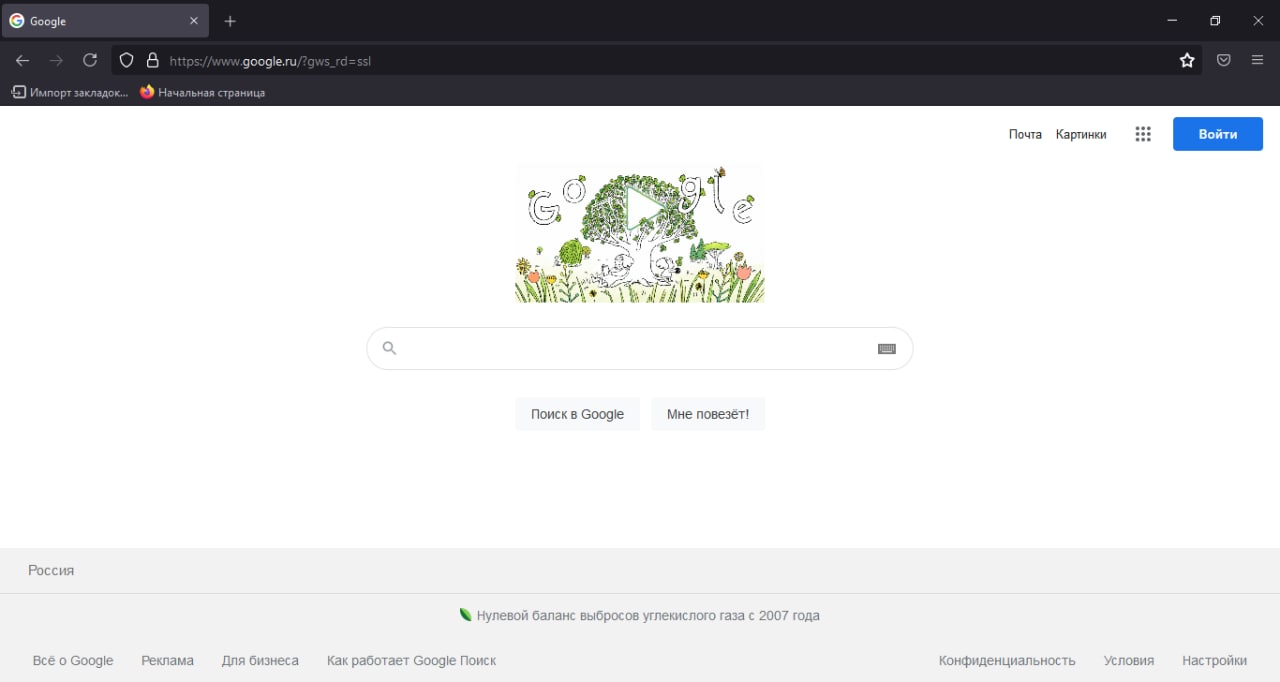Open the Всё о Google footer link
Screen dimensions: 1280x682
point(73,660)
